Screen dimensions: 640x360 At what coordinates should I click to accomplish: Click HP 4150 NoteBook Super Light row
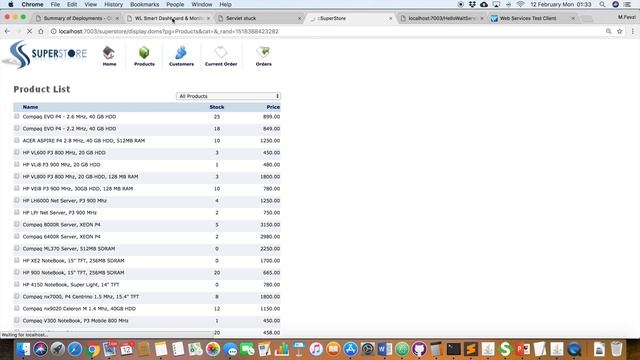147,284
